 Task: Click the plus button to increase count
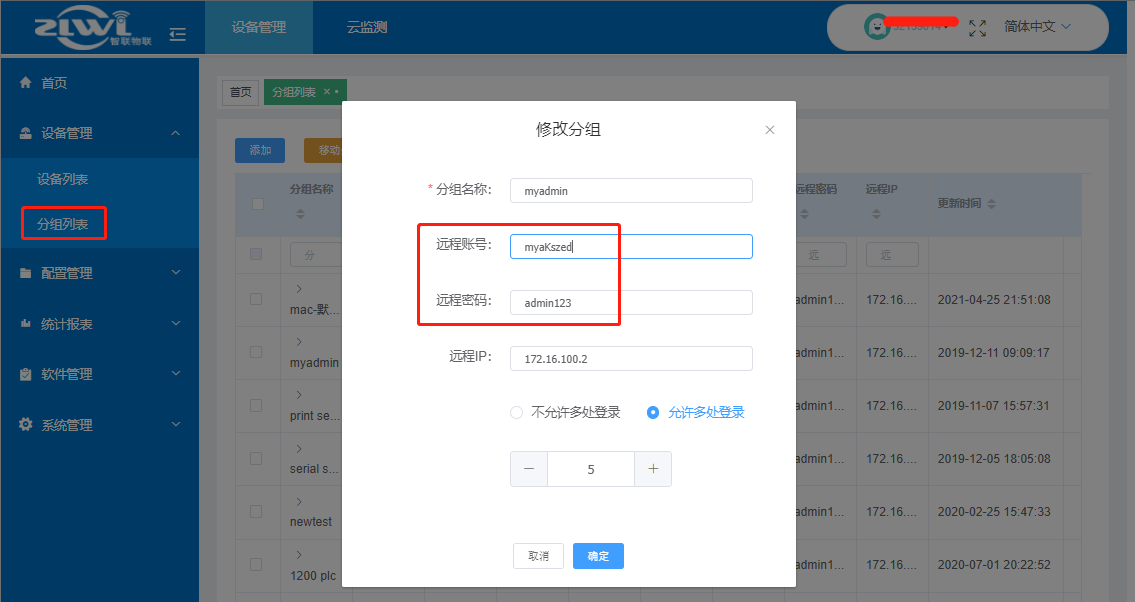pyautogui.click(x=653, y=469)
